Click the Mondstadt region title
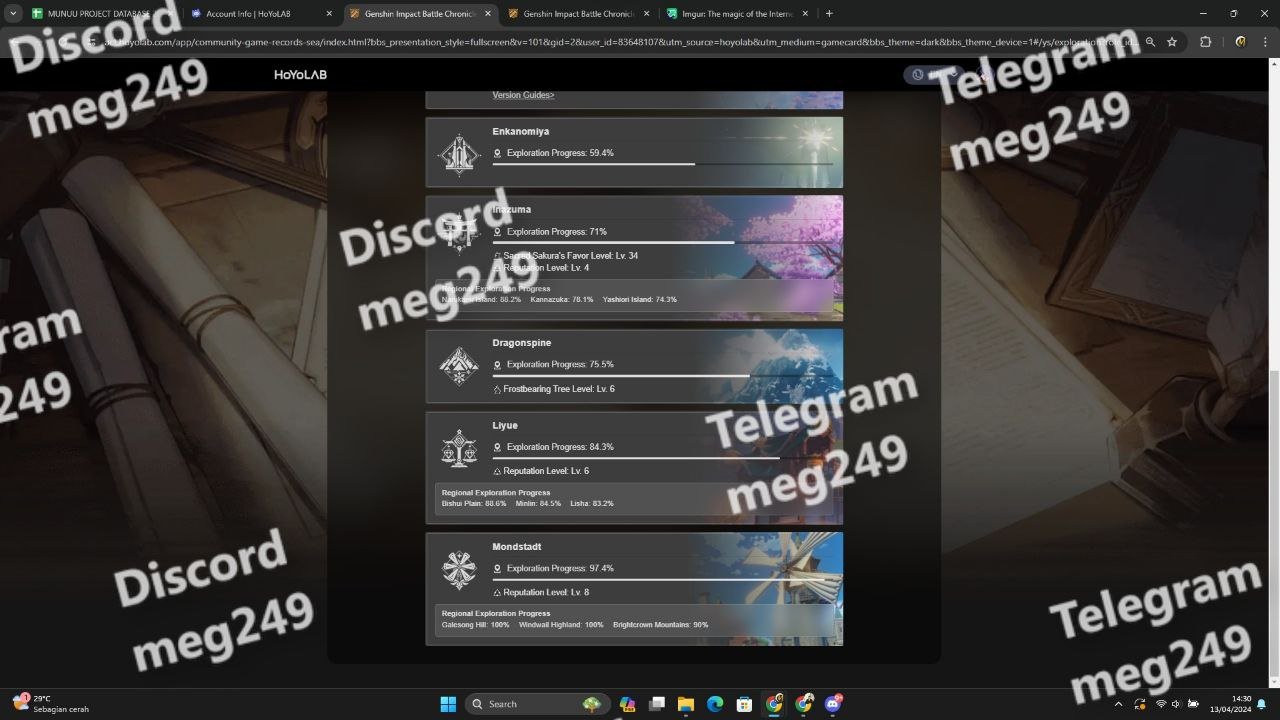Screen dimensions: 1280x720 [517, 547]
